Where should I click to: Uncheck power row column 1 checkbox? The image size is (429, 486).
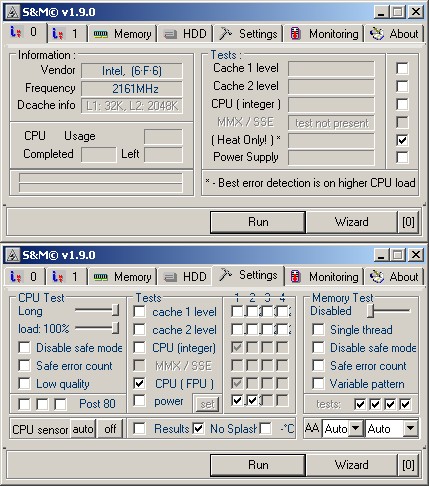[237, 400]
